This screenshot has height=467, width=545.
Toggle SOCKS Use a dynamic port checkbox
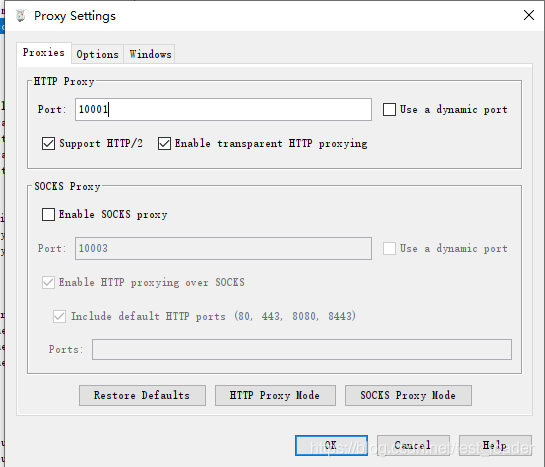[x=389, y=248]
